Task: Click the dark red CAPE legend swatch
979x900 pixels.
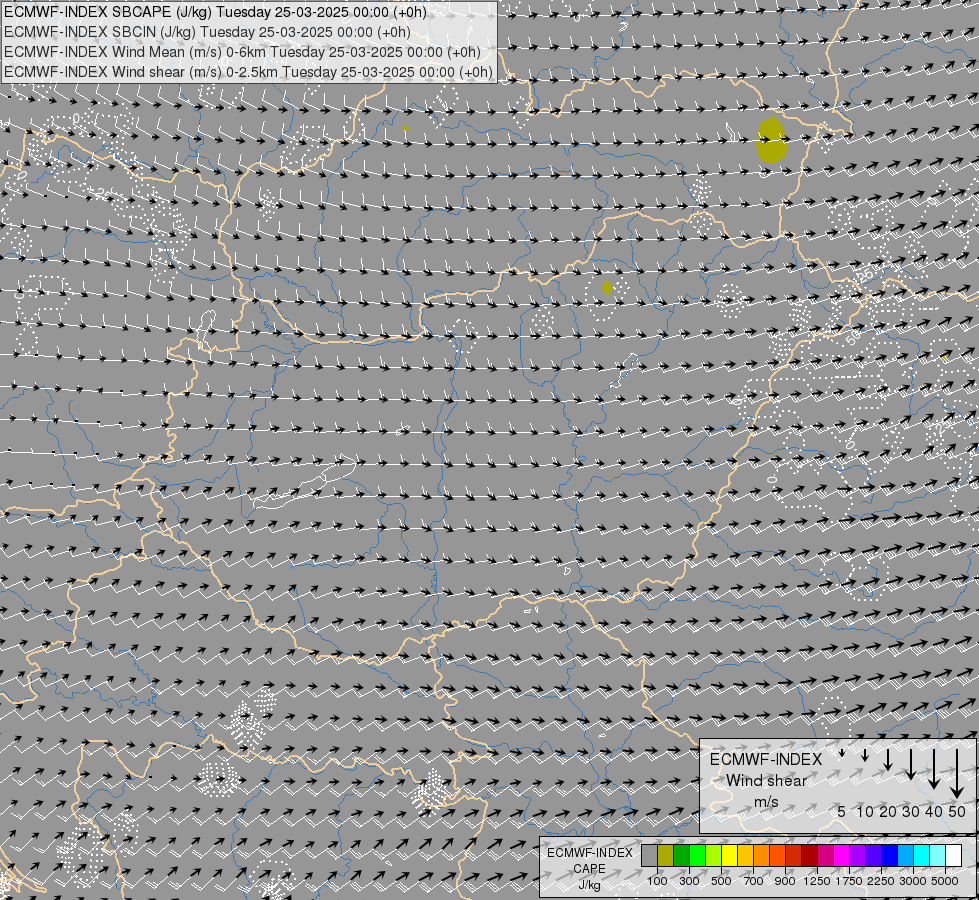Action: tap(809, 855)
